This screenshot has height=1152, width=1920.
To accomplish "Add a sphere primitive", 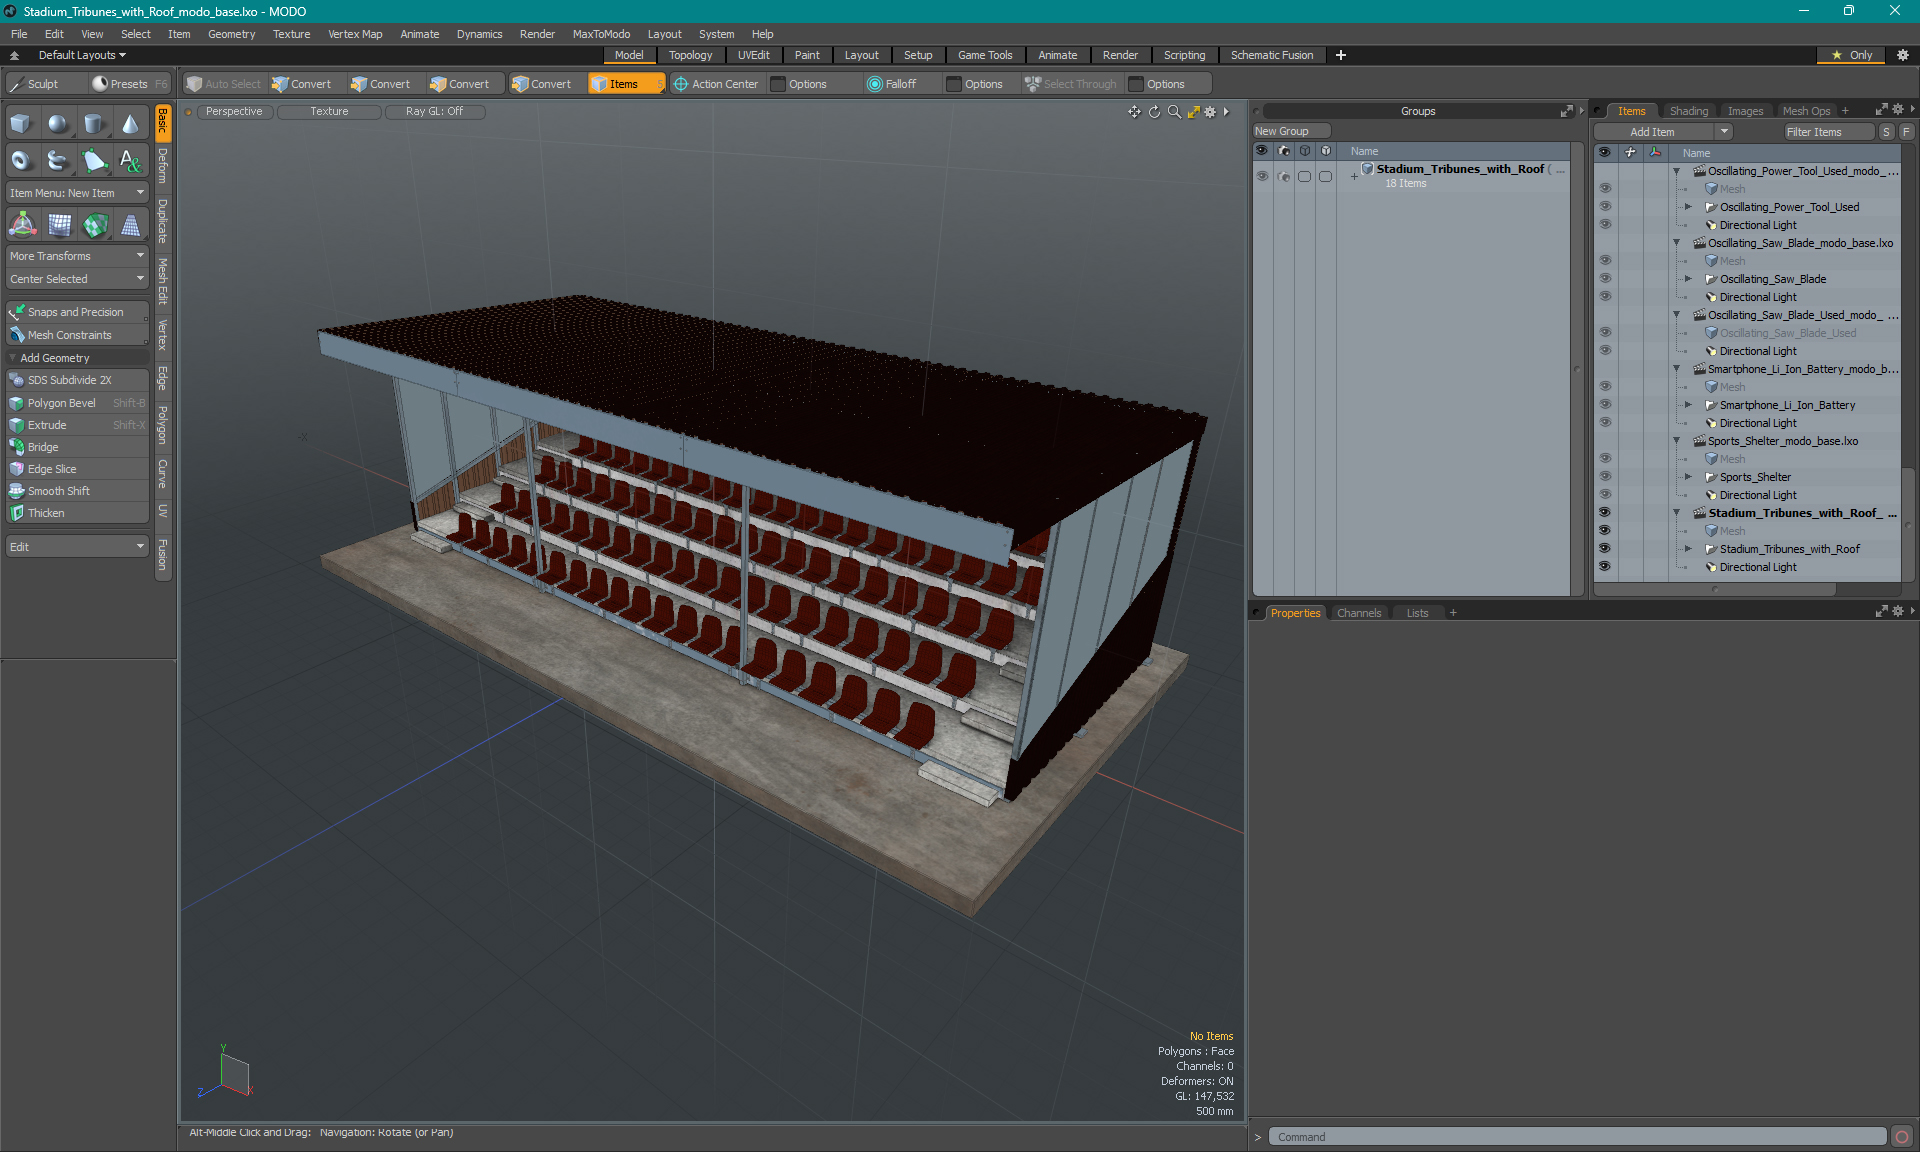I will pyautogui.click(x=58, y=124).
